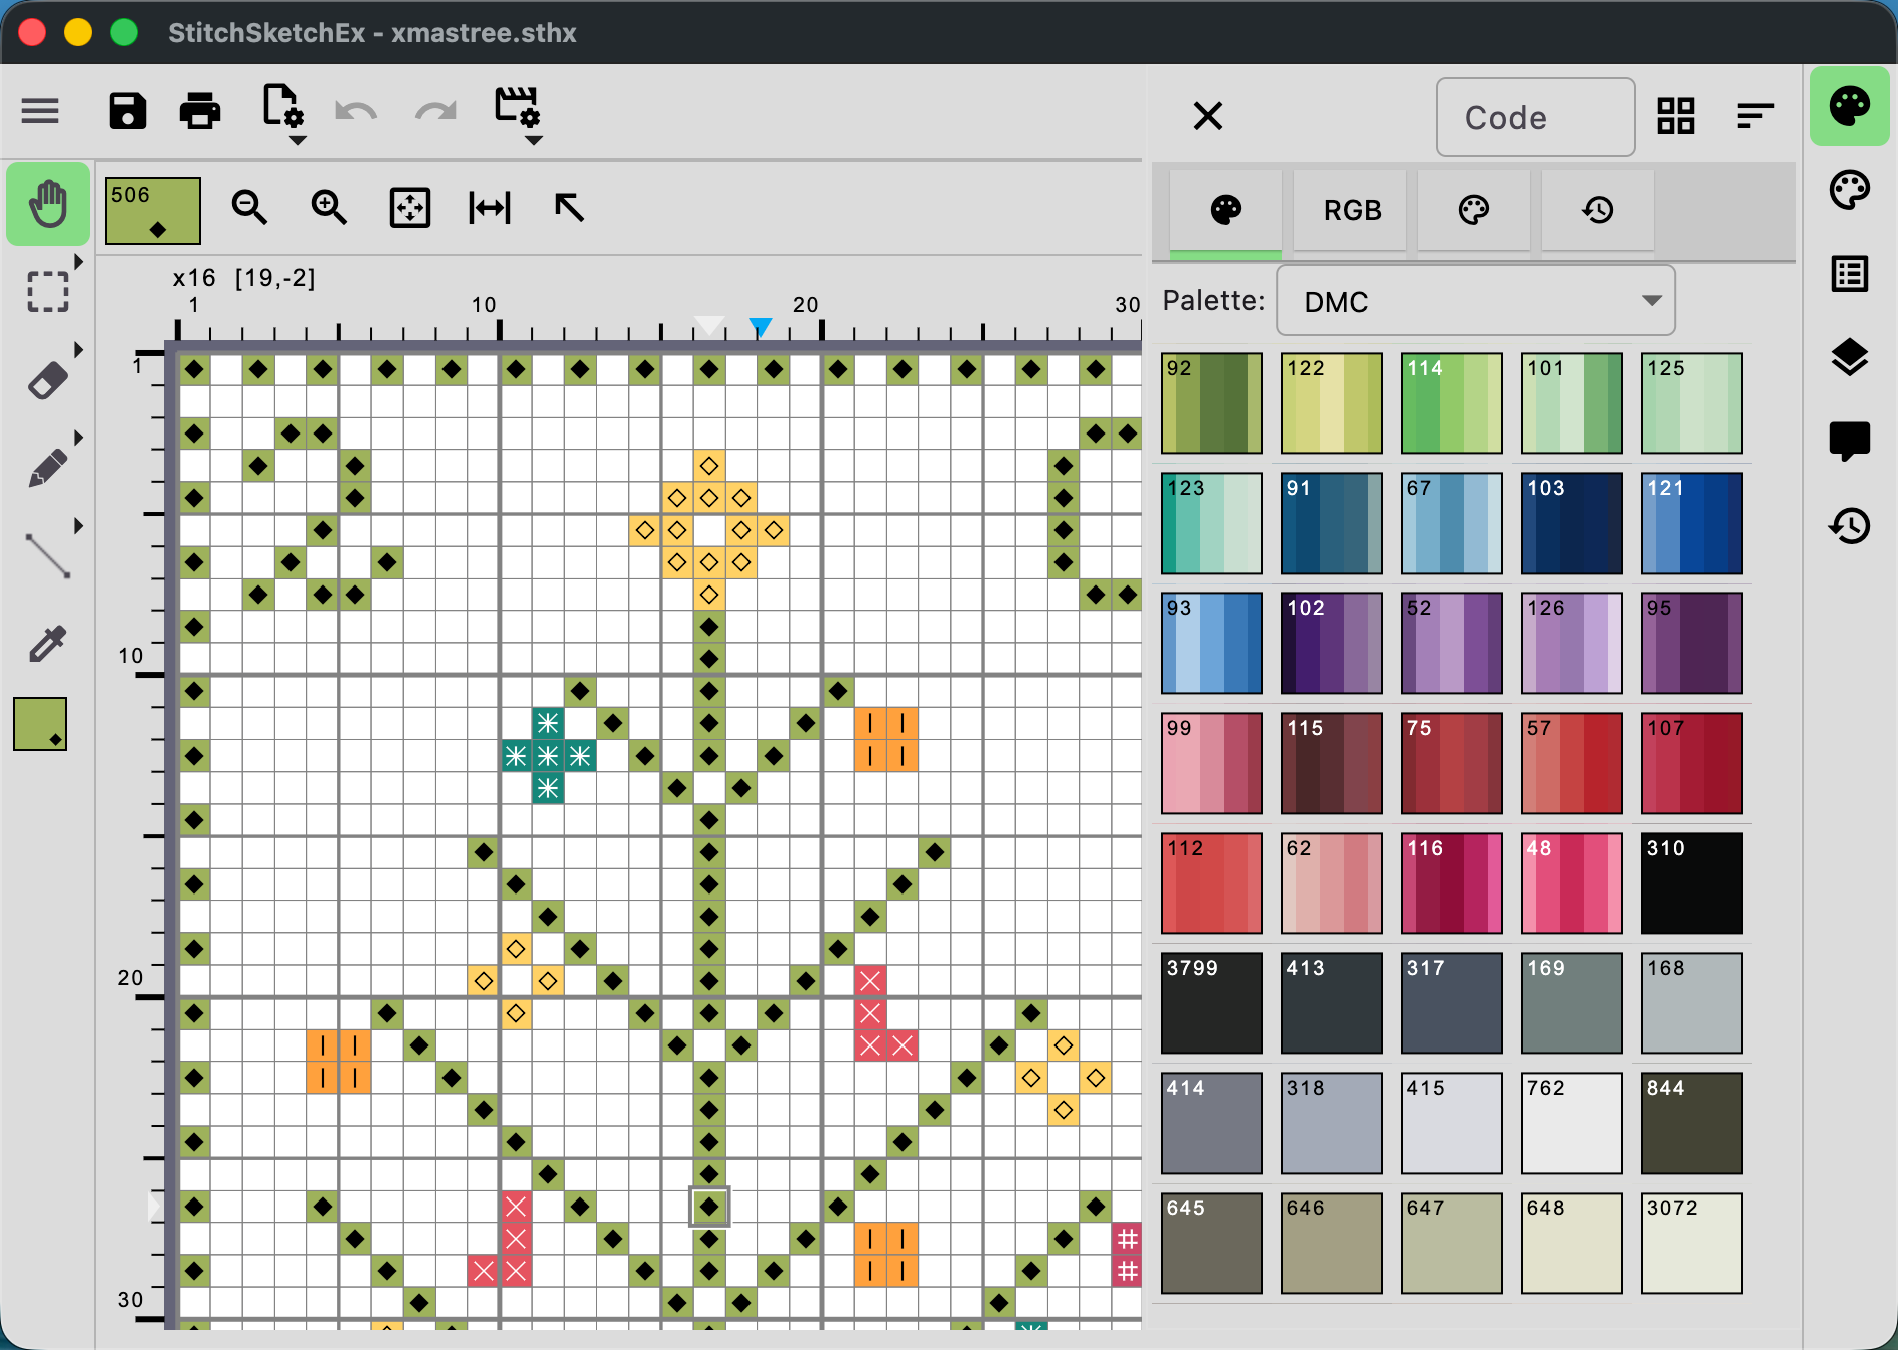Viewport: 1898px width, 1350px height.
Task: Switch to the recent colors history tab
Action: click(1598, 211)
